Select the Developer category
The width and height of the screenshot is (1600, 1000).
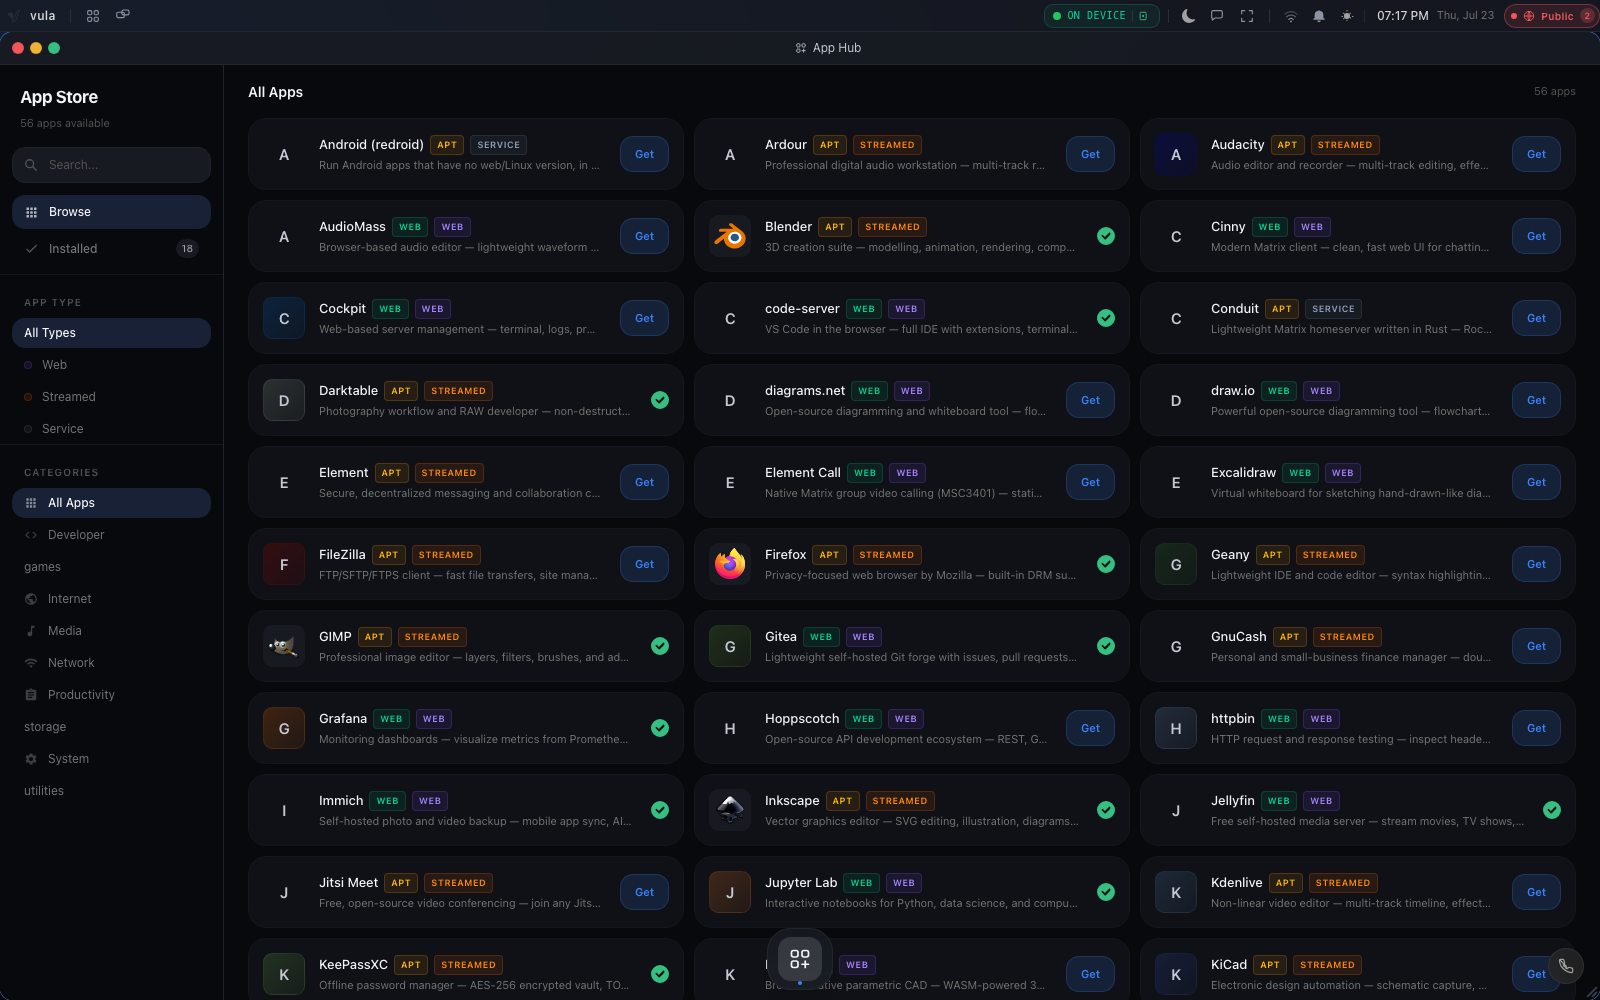point(111,535)
